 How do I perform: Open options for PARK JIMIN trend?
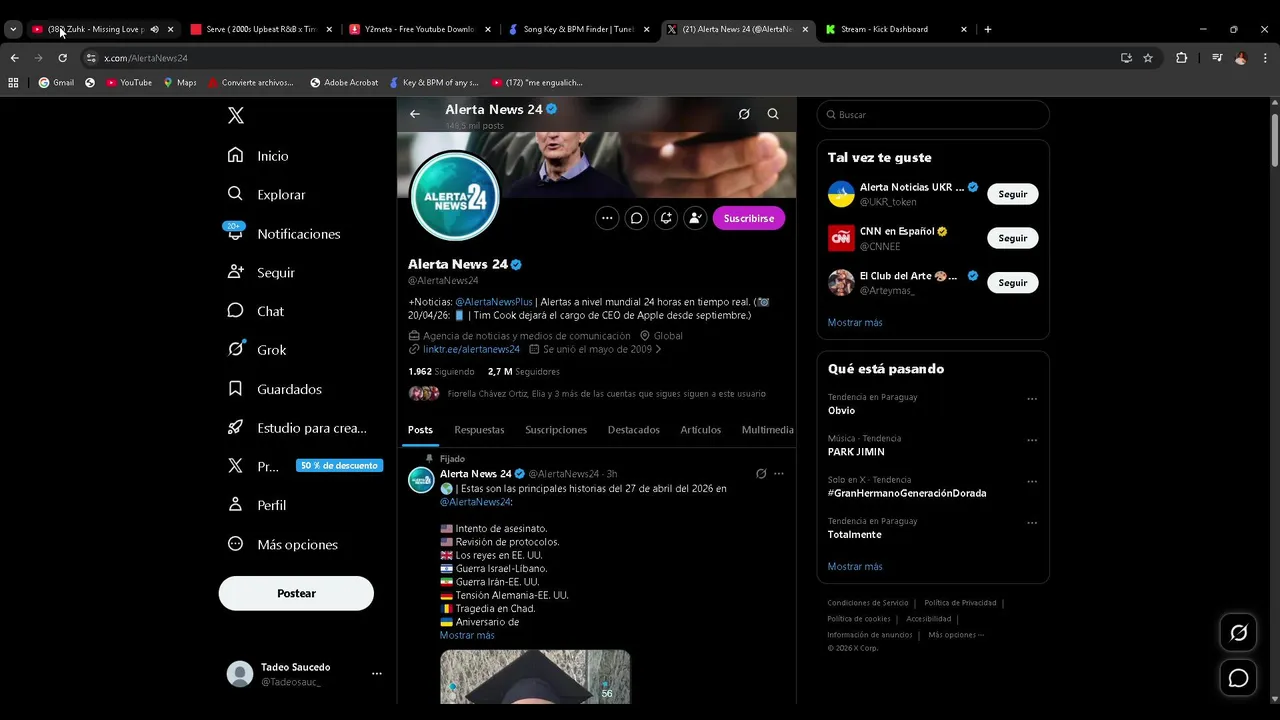[x=1032, y=440]
